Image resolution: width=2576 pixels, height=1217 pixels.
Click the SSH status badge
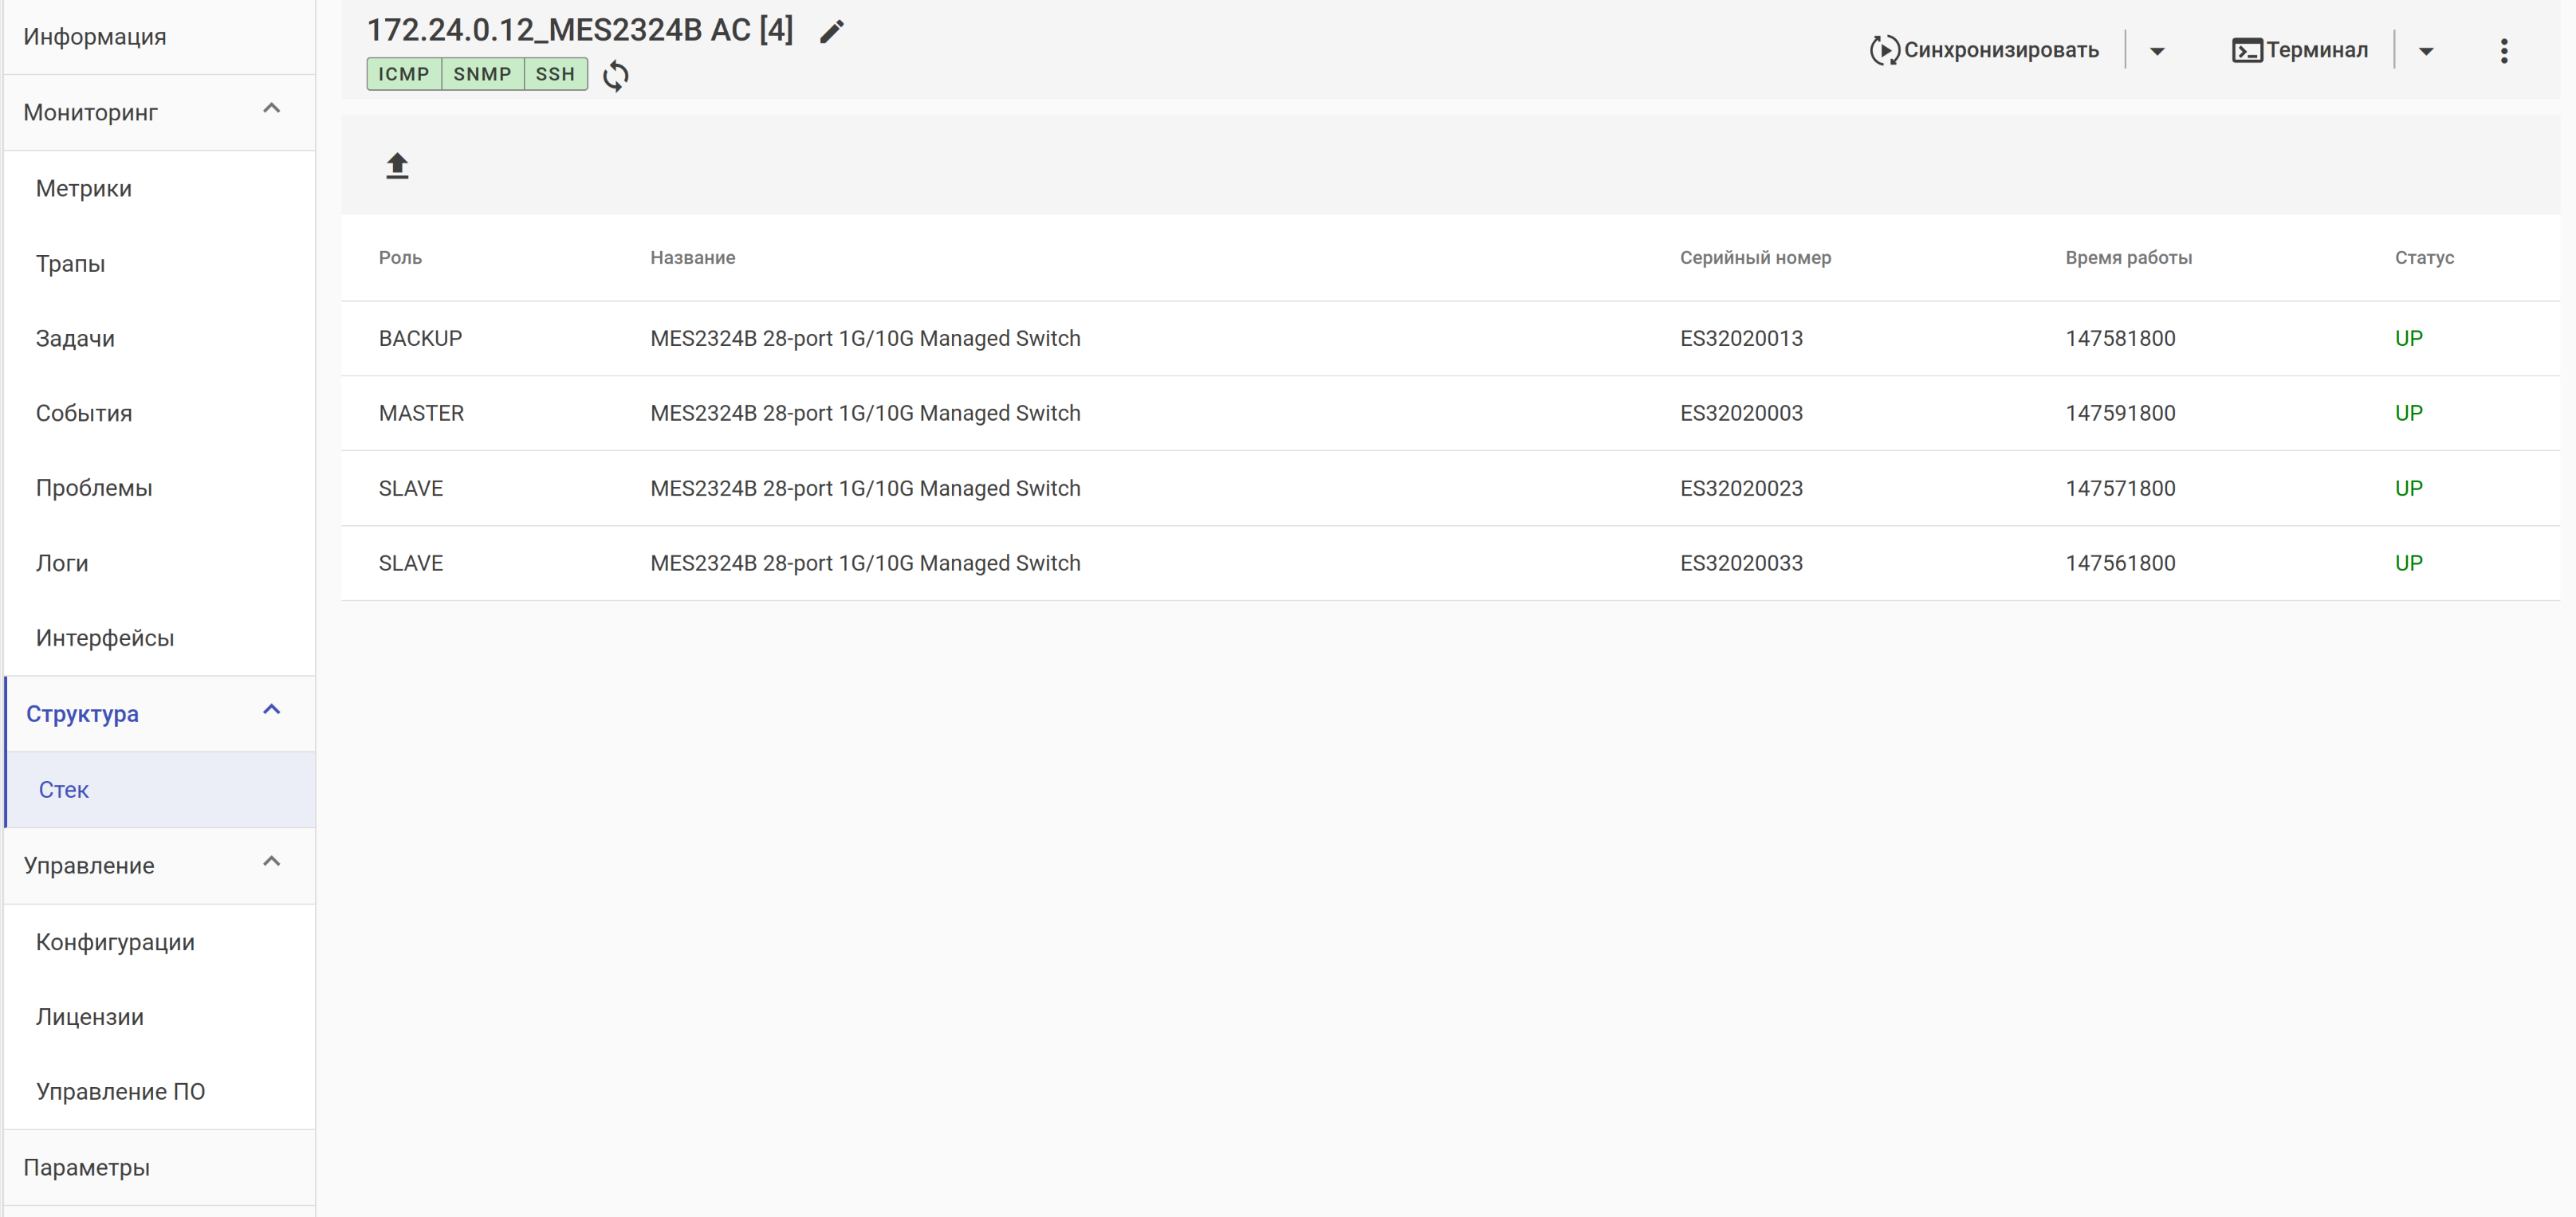555,74
